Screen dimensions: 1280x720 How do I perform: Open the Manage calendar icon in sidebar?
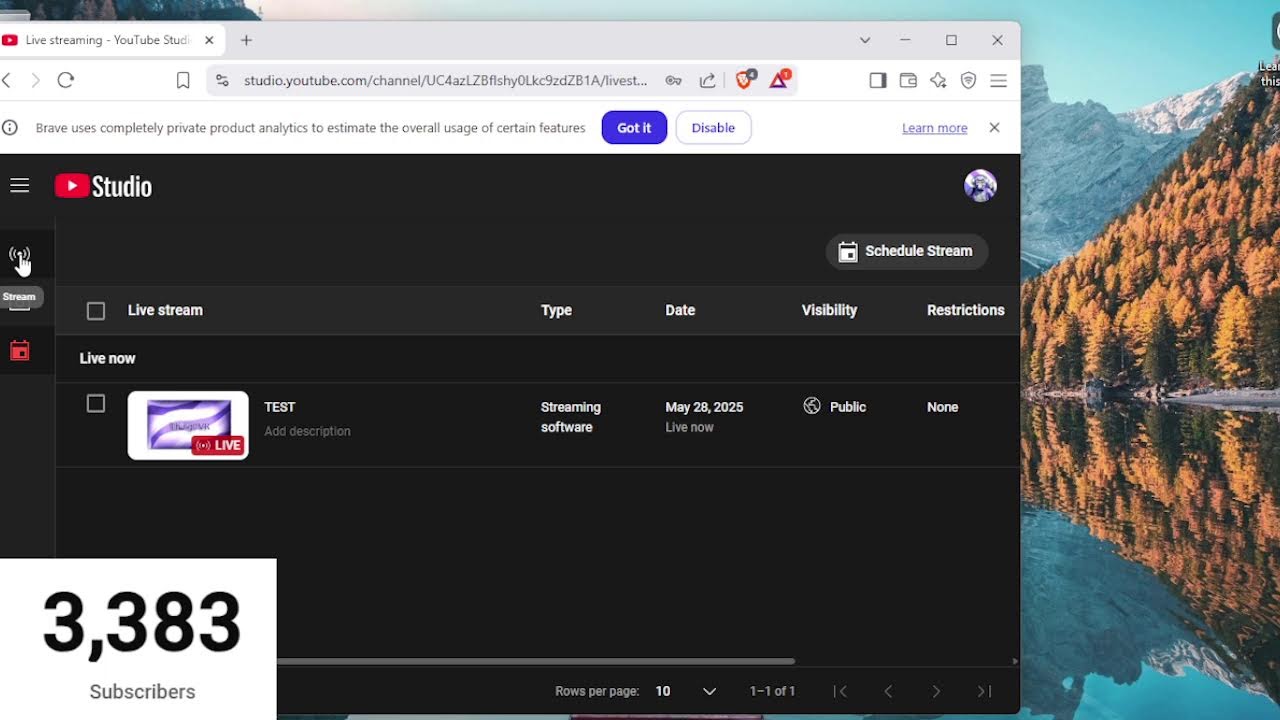tap(19, 351)
